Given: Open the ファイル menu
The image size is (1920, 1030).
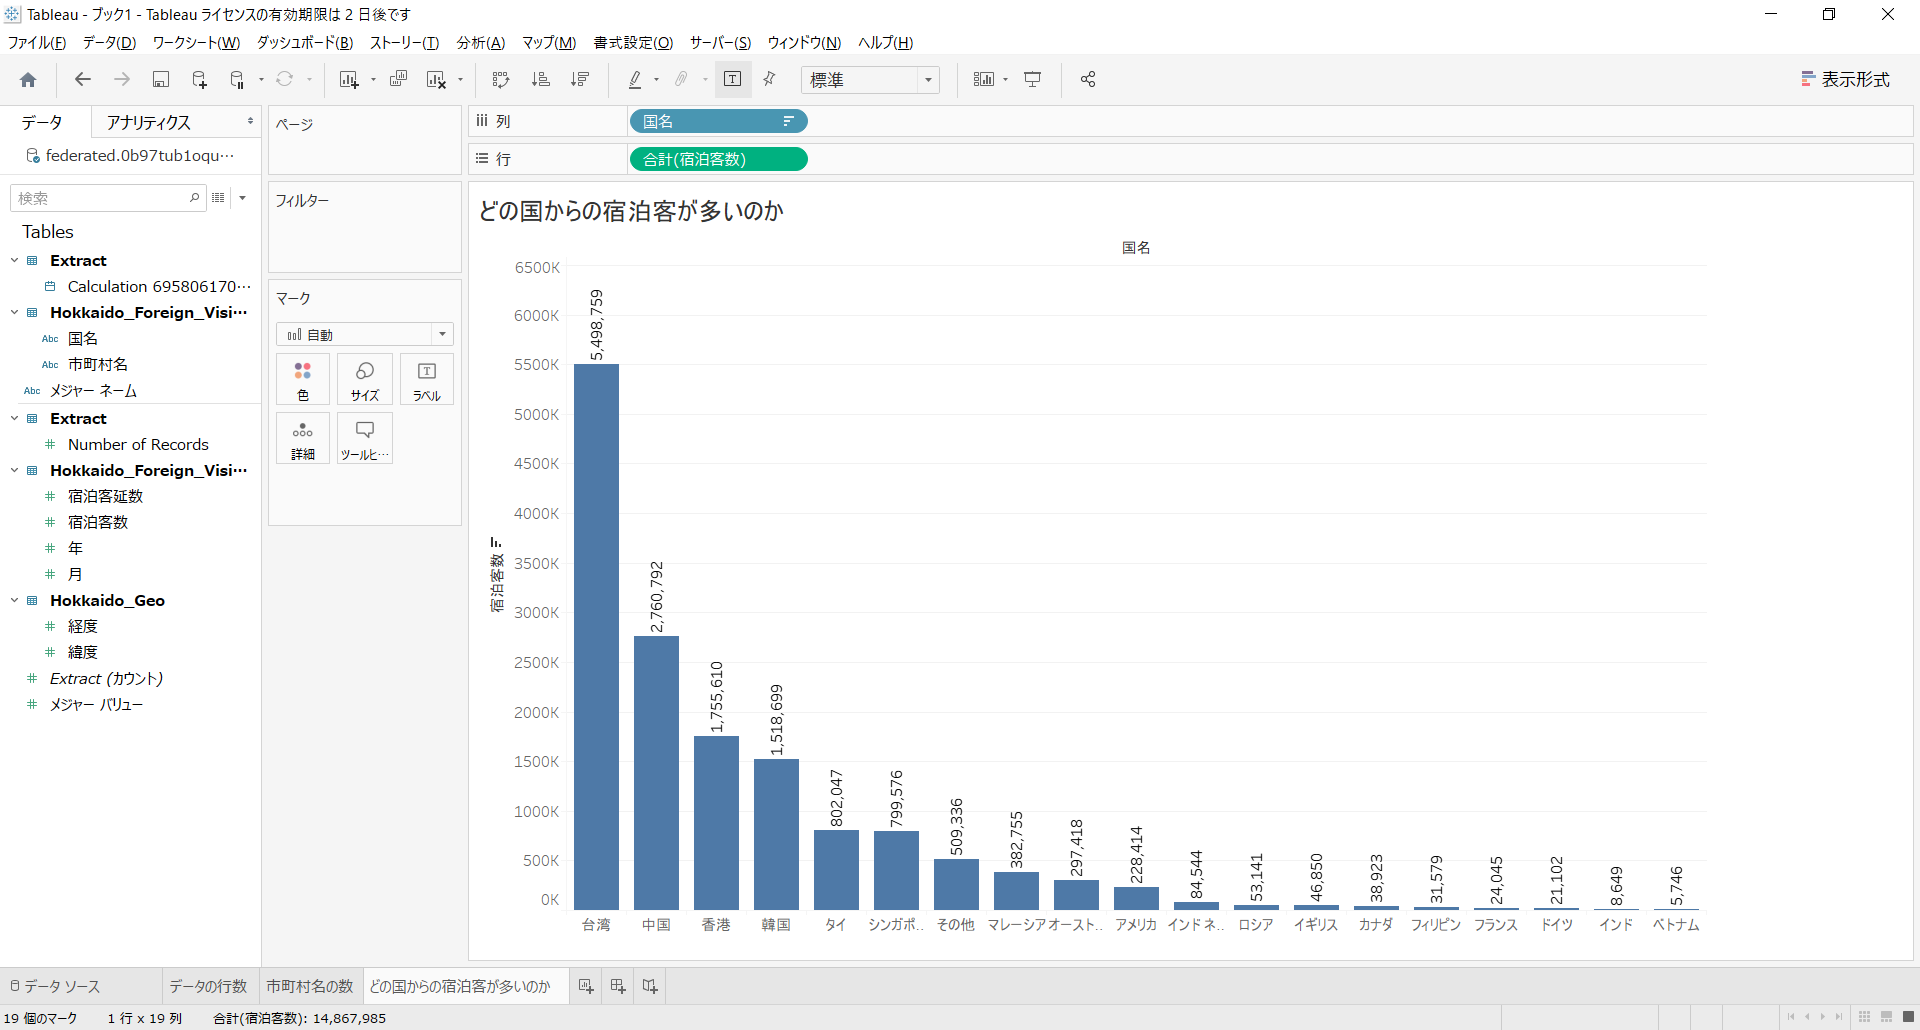Looking at the screenshot, I should click(37, 43).
